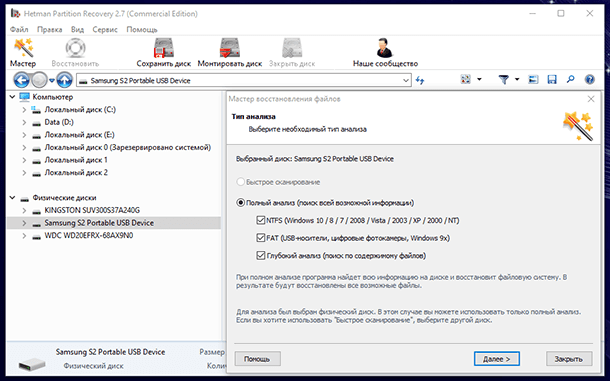The width and height of the screenshot is (610, 381).
Task: Collapse the Физические диски group
Action: pyautogui.click(x=12, y=198)
